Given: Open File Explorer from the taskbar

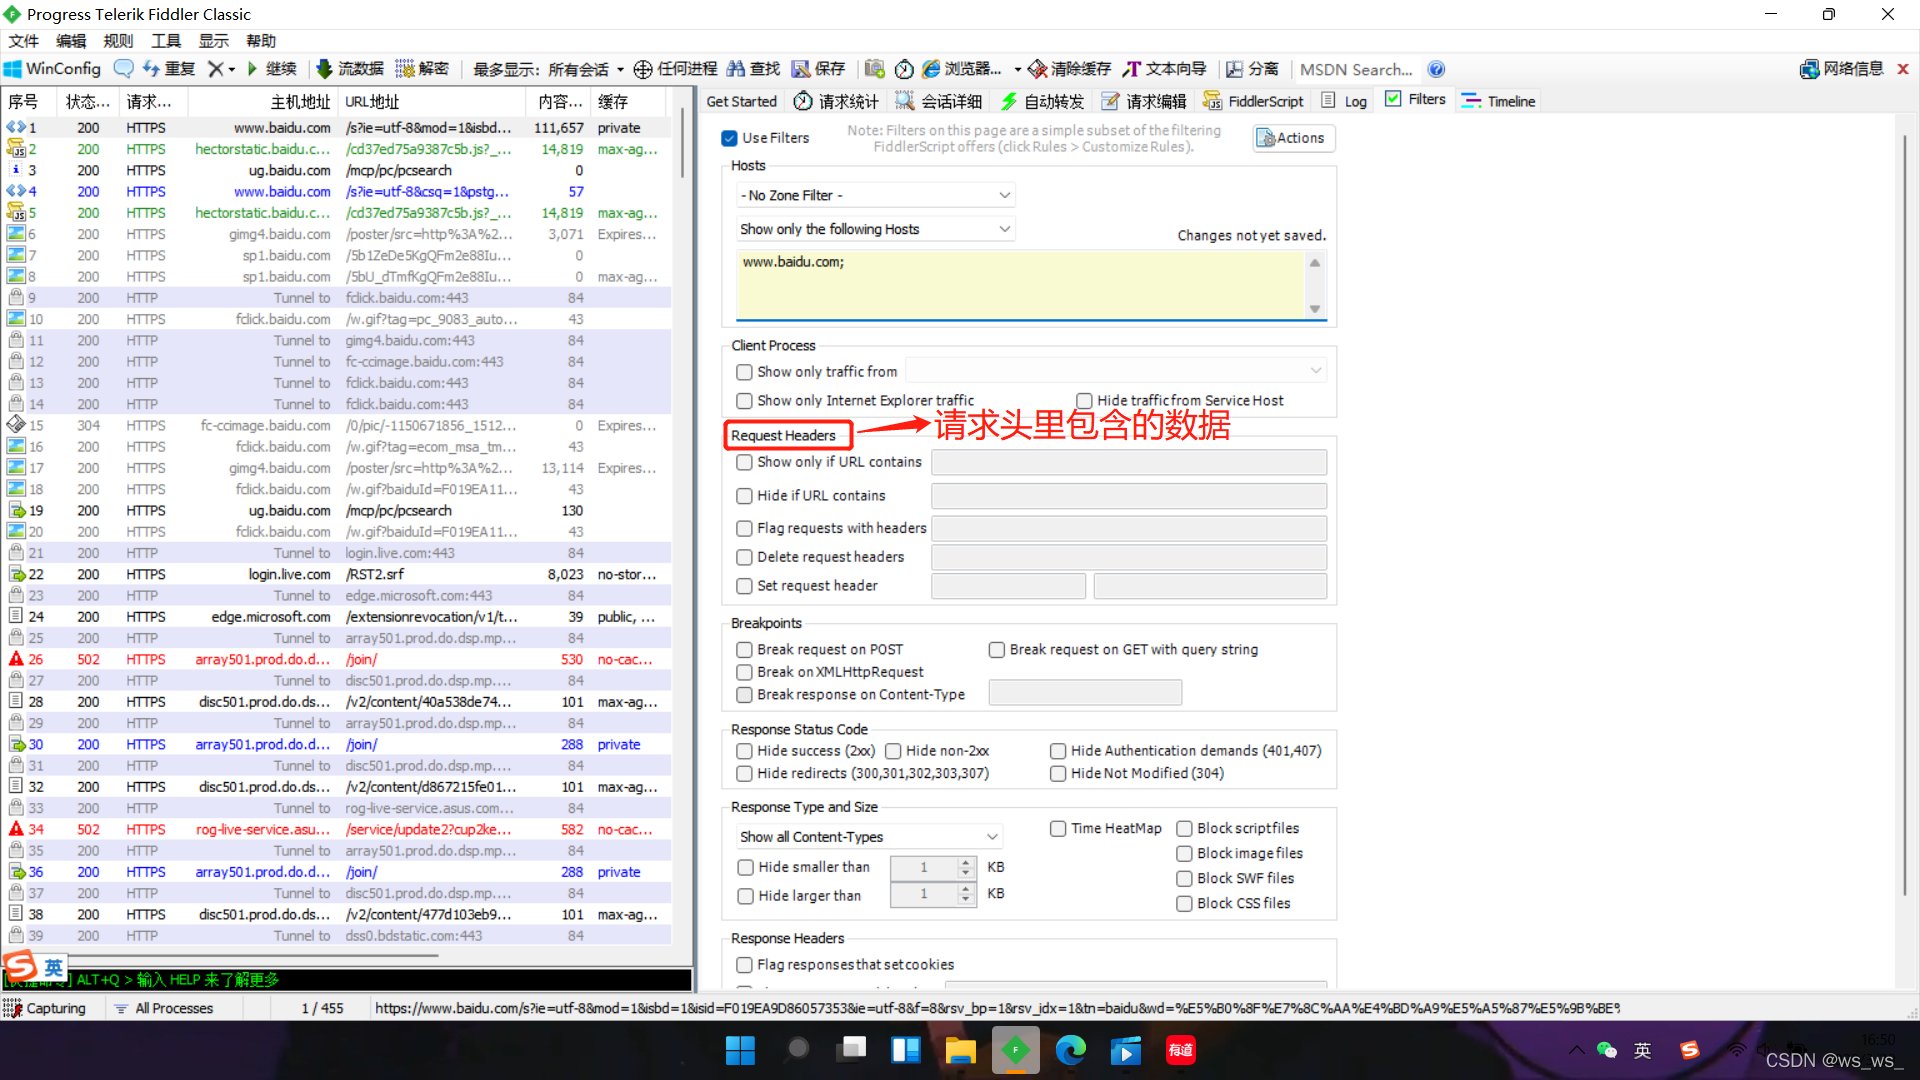Looking at the screenshot, I should 960,1050.
